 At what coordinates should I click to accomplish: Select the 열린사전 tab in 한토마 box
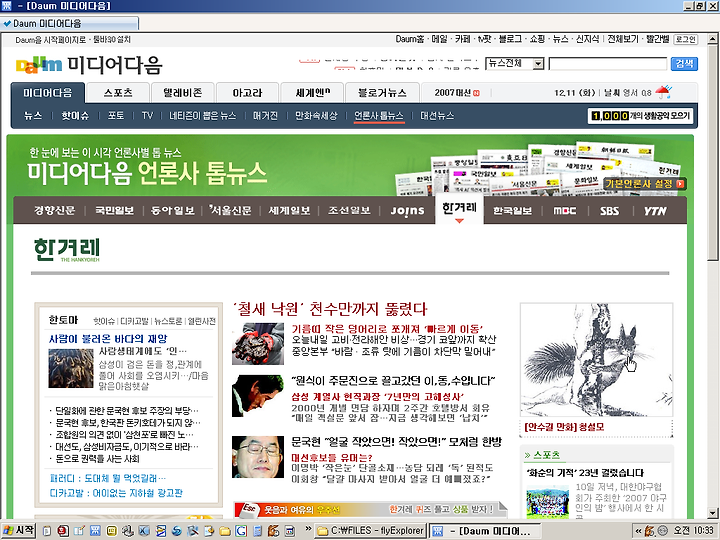[202, 321]
